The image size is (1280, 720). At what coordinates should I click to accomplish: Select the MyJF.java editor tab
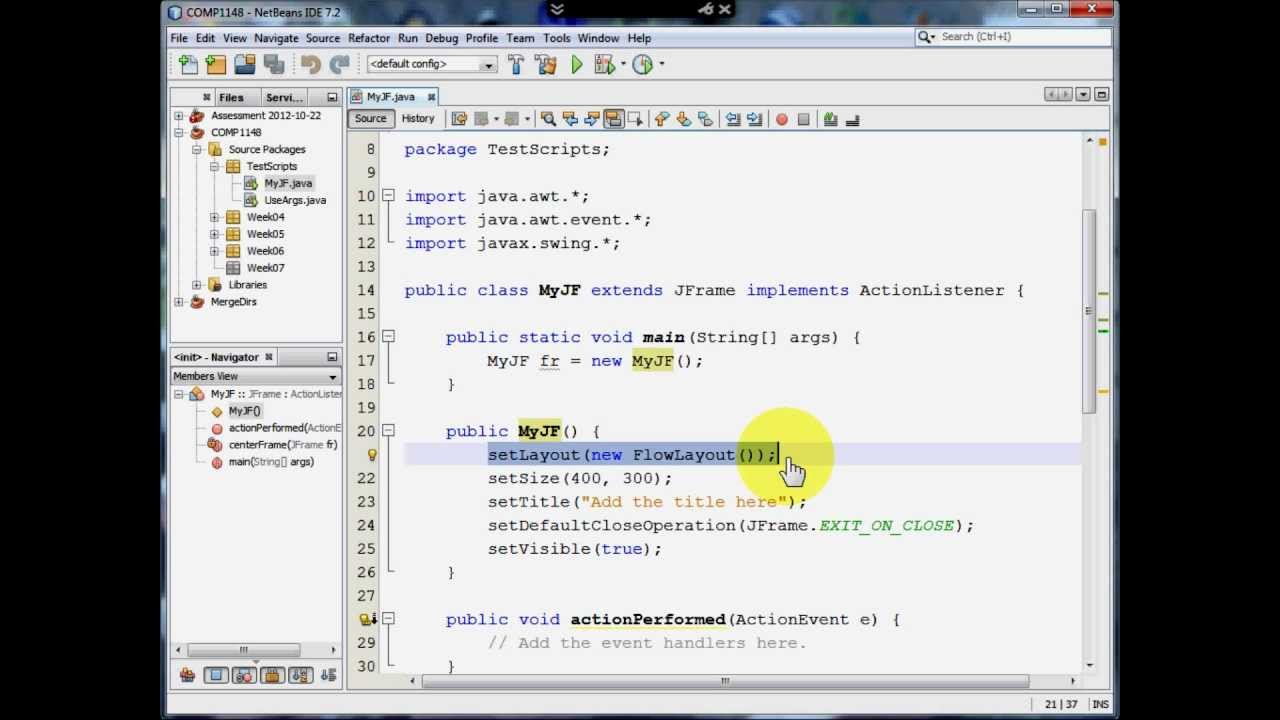390,97
